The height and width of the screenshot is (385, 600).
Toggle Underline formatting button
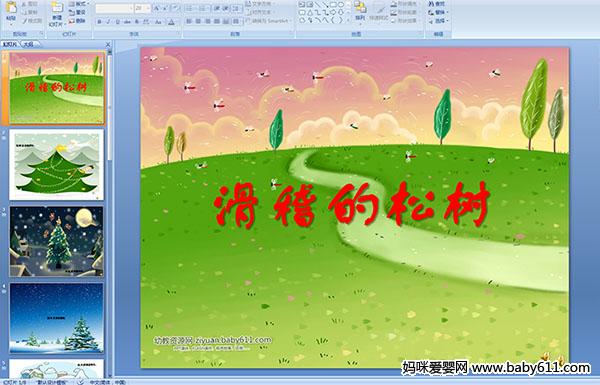[x=117, y=22]
